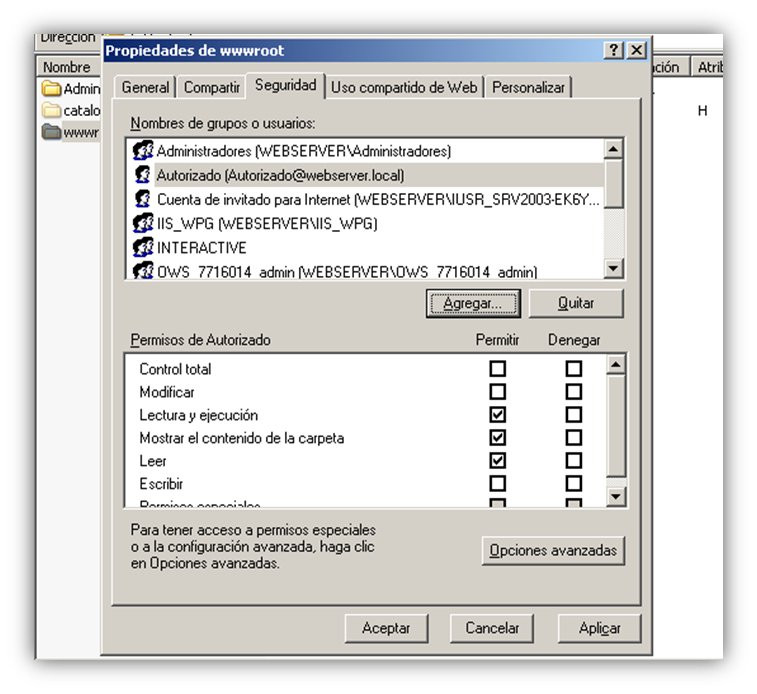Screen dimensions: 757x694
Task: Click the Agregar... button
Action: [473, 304]
